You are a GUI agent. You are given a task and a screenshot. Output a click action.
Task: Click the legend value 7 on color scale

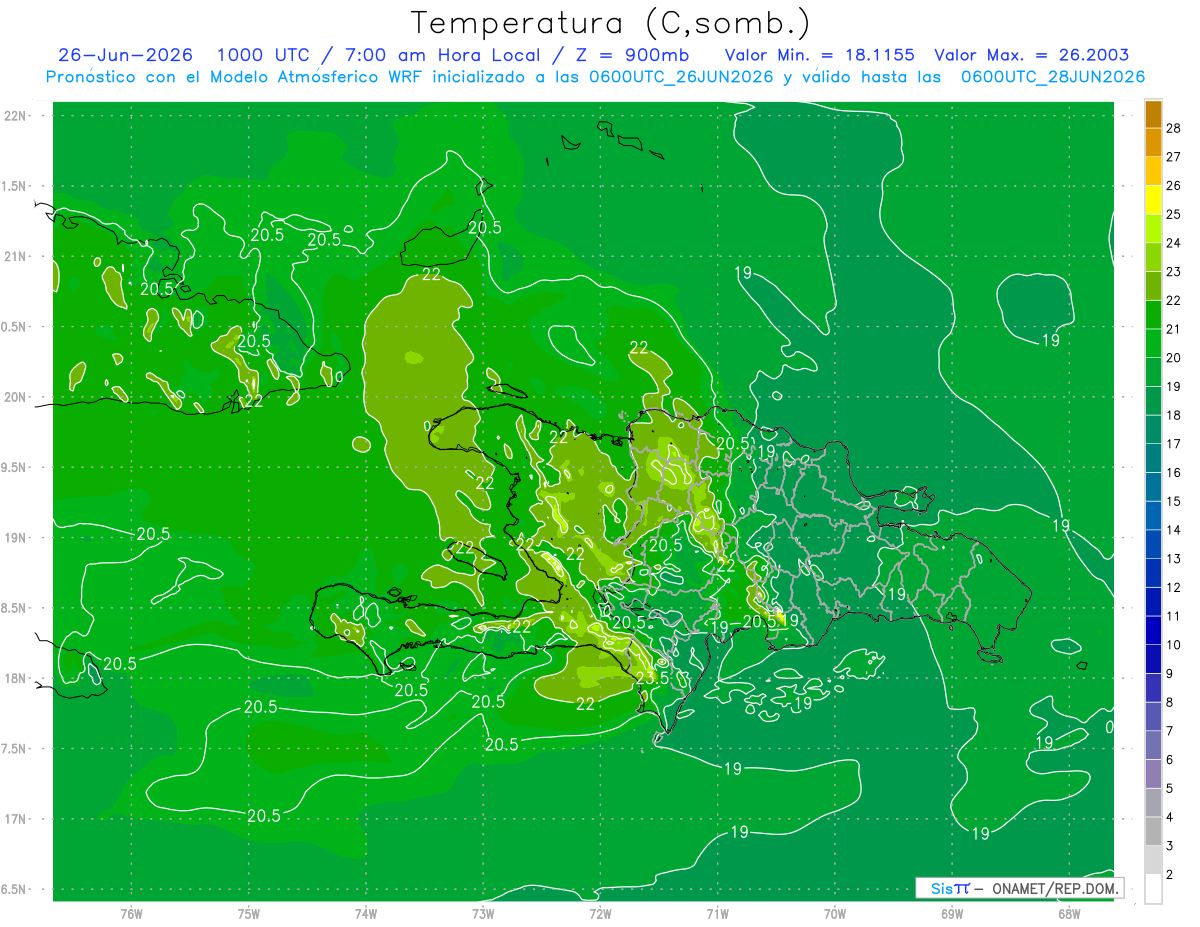(x=1171, y=732)
